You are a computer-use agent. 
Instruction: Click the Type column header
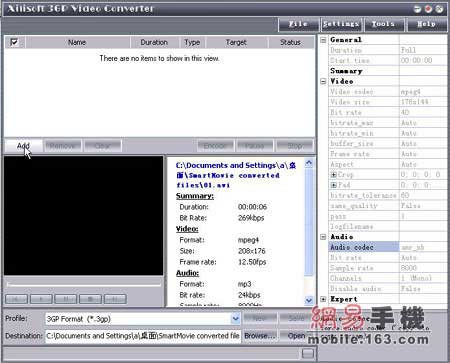coord(192,42)
